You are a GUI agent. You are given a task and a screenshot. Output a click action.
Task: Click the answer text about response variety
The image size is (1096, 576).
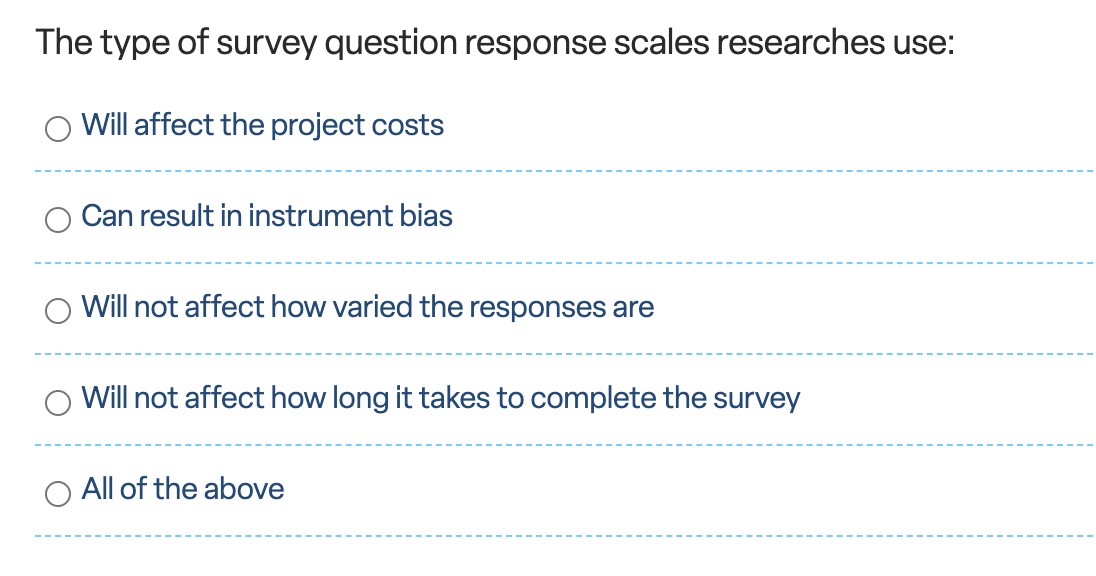pyautogui.click(x=367, y=307)
